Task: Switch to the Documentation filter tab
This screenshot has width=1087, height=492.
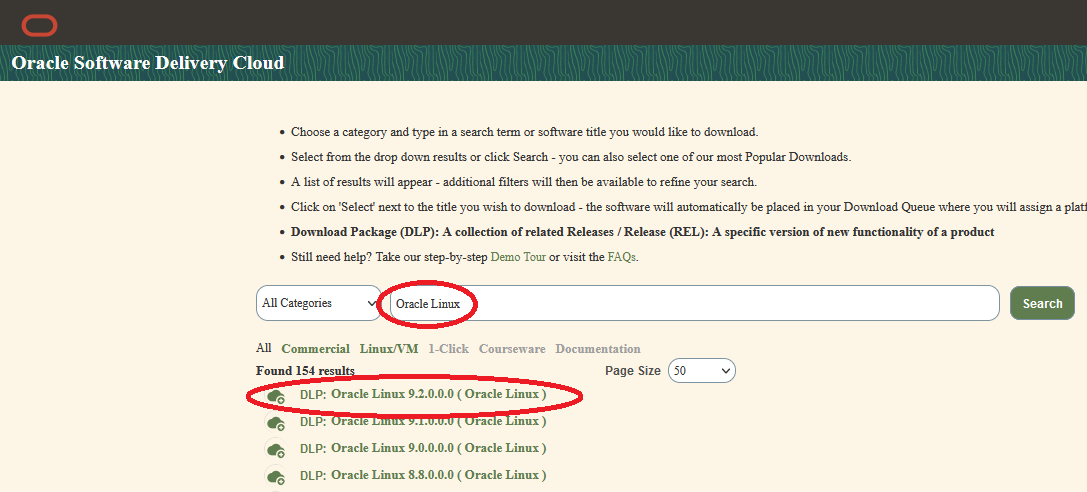Action: coord(598,349)
